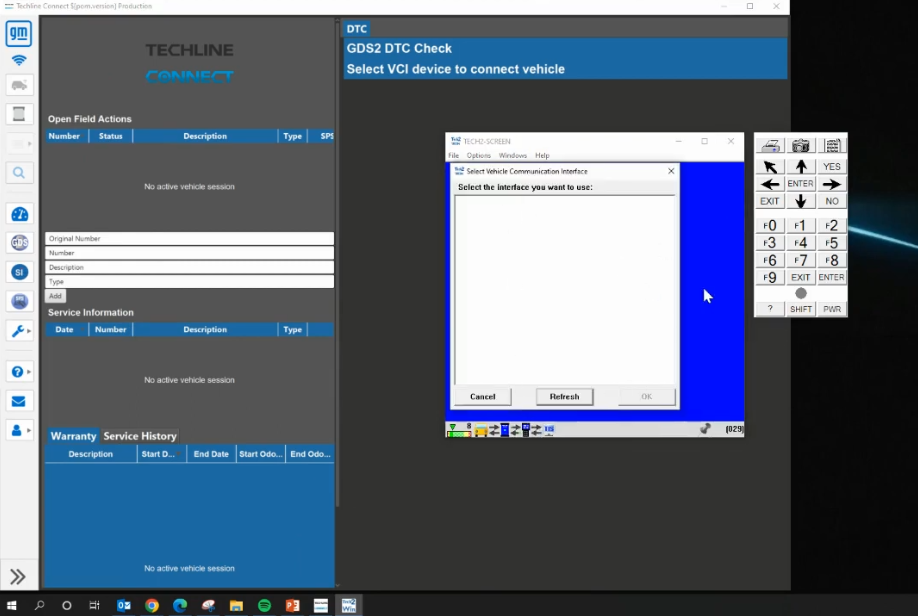Image resolution: width=918 pixels, height=616 pixels.
Task: Click the F1 function key
Action: click(x=800, y=225)
